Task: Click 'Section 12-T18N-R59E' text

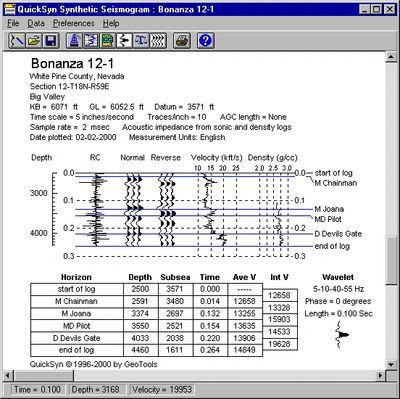Action: pyautogui.click(x=70, y=87)
